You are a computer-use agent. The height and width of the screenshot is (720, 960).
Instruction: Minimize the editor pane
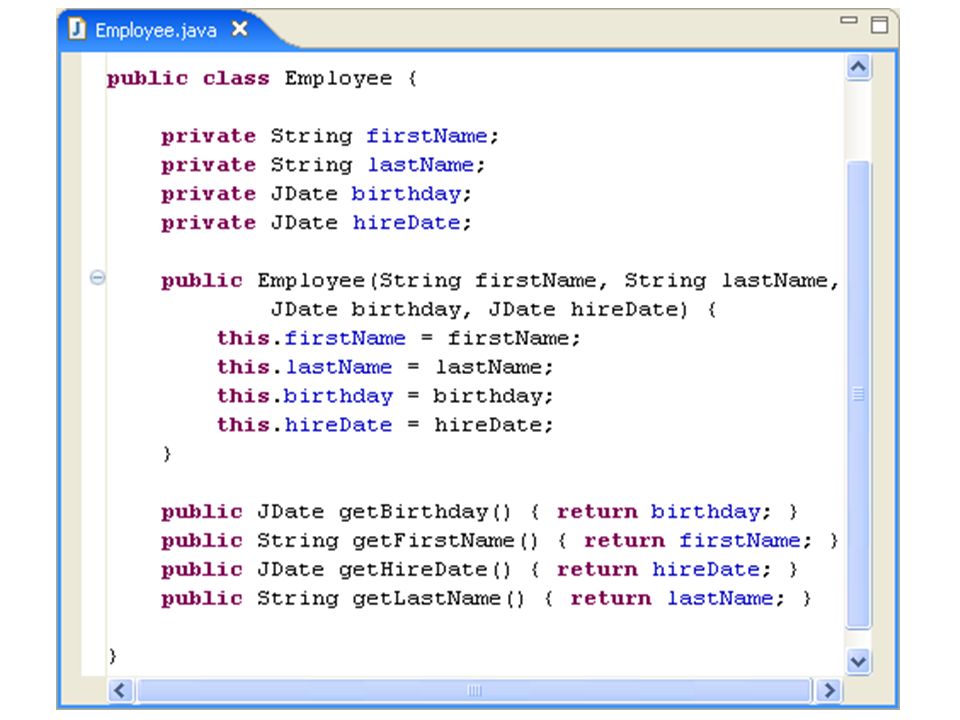pos(849,20)
